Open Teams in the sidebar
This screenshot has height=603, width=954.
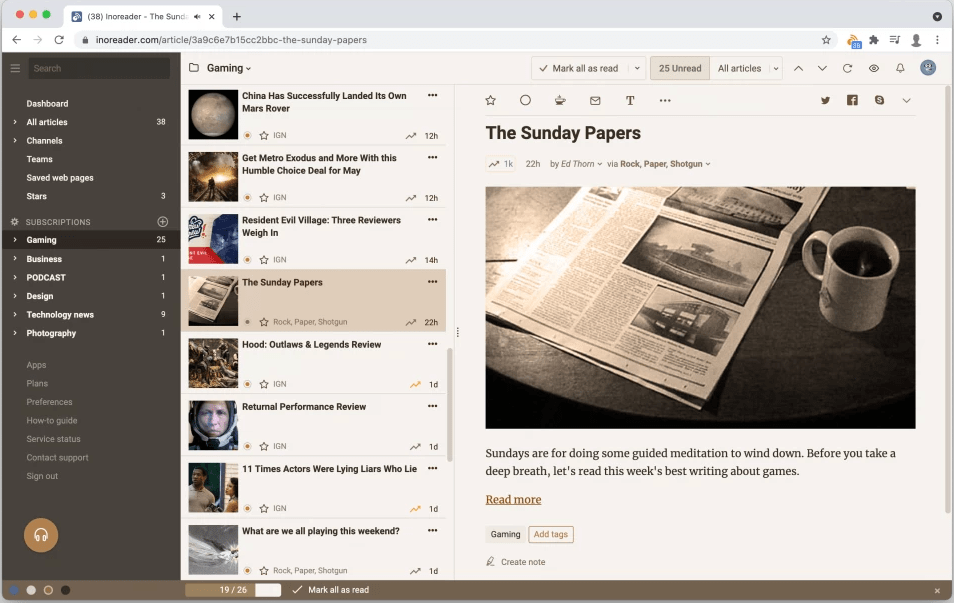[40, 159]
